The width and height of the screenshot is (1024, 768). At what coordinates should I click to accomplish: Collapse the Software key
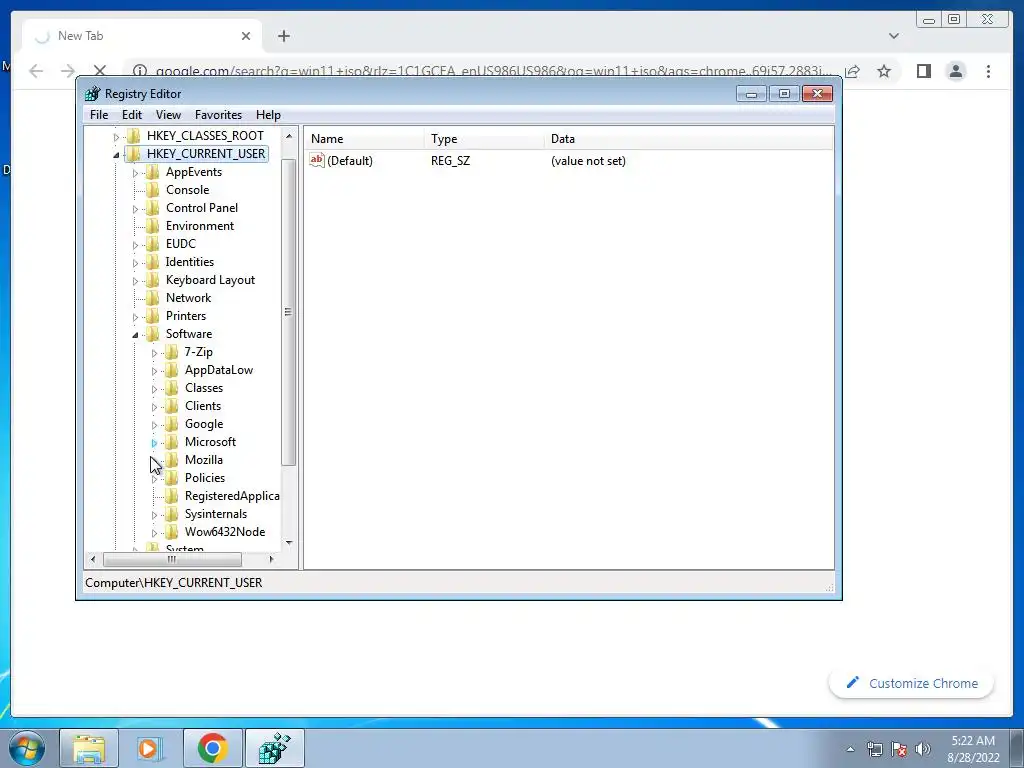click(x=135, y=335)
